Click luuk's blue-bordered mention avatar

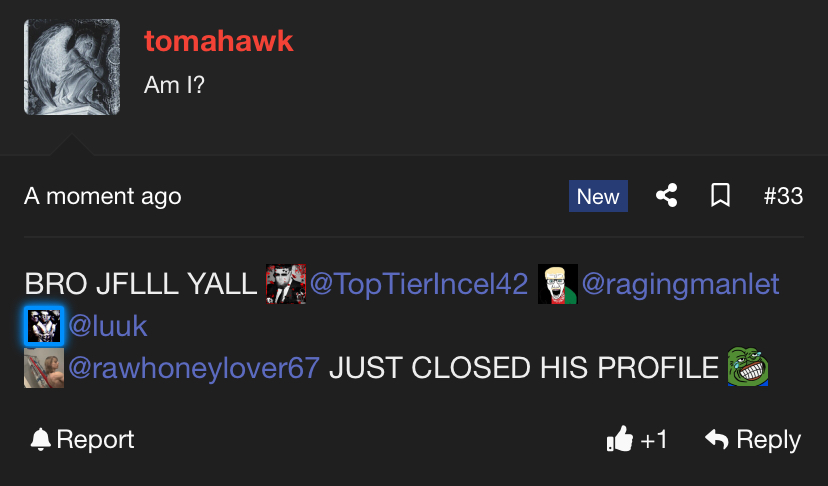click(x=44, y=326)
